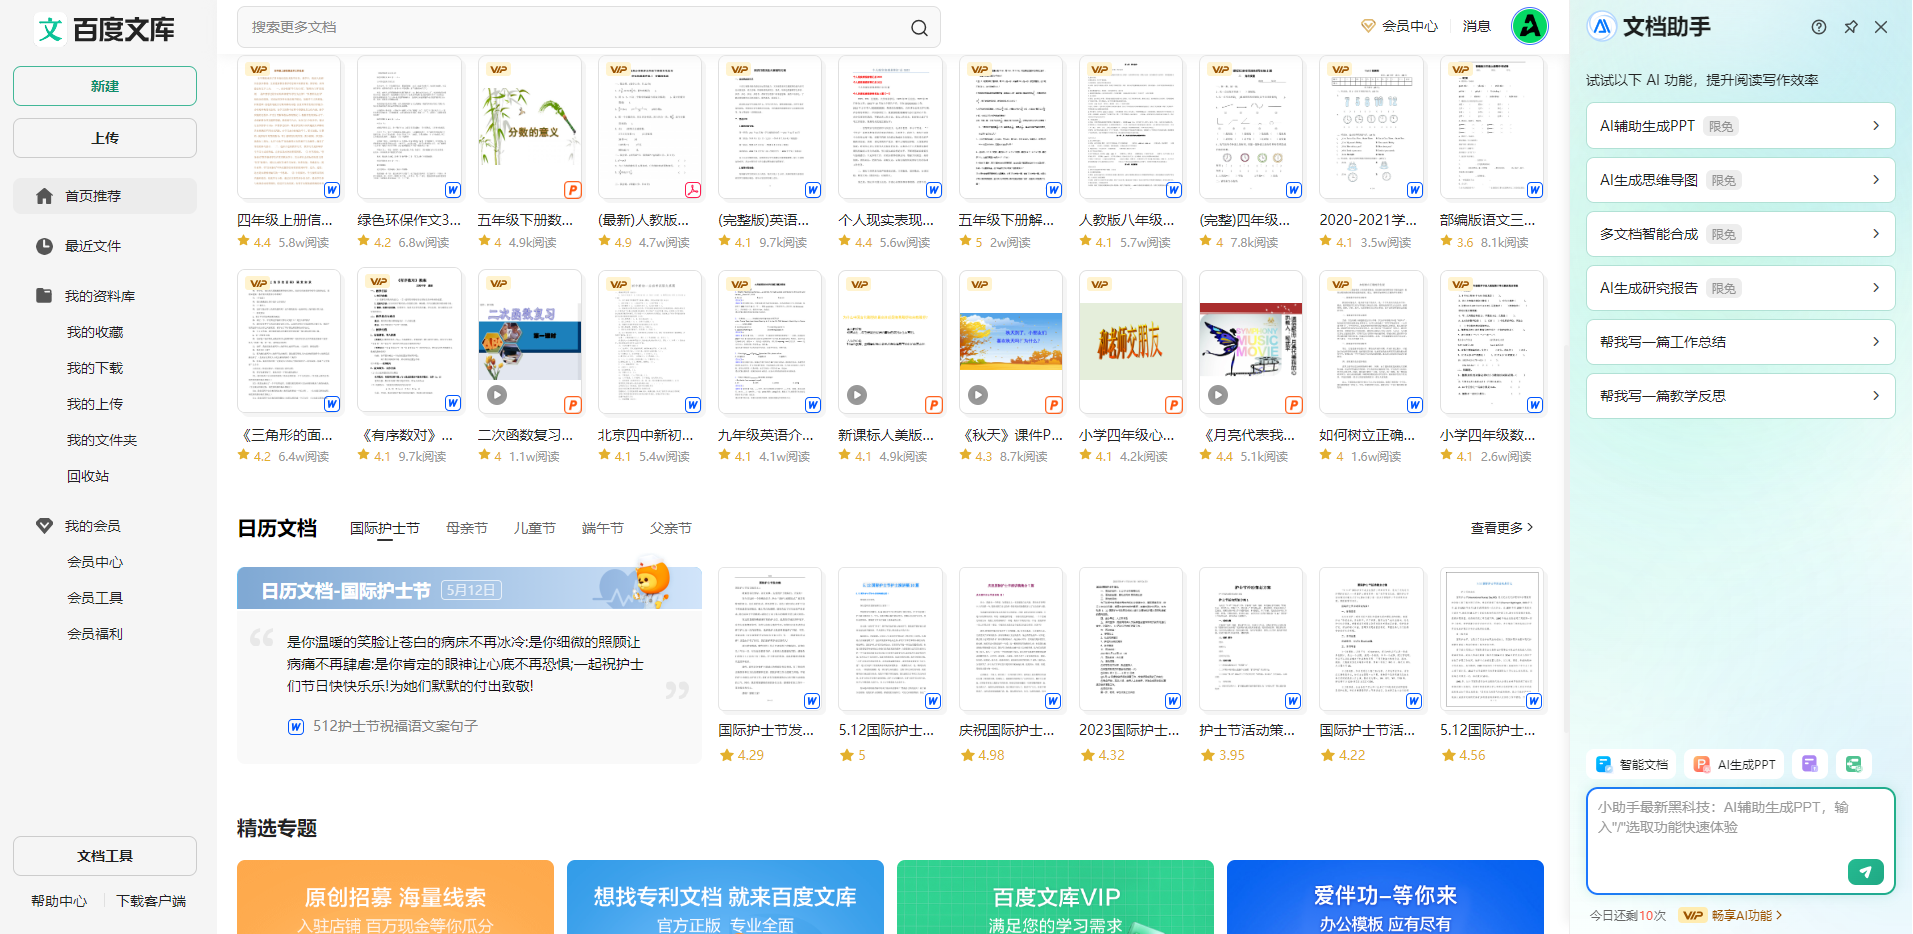Play the 月亮代表我 video document
Viewport: 1913px width, 934px height.
click(x=1218, y=395)
